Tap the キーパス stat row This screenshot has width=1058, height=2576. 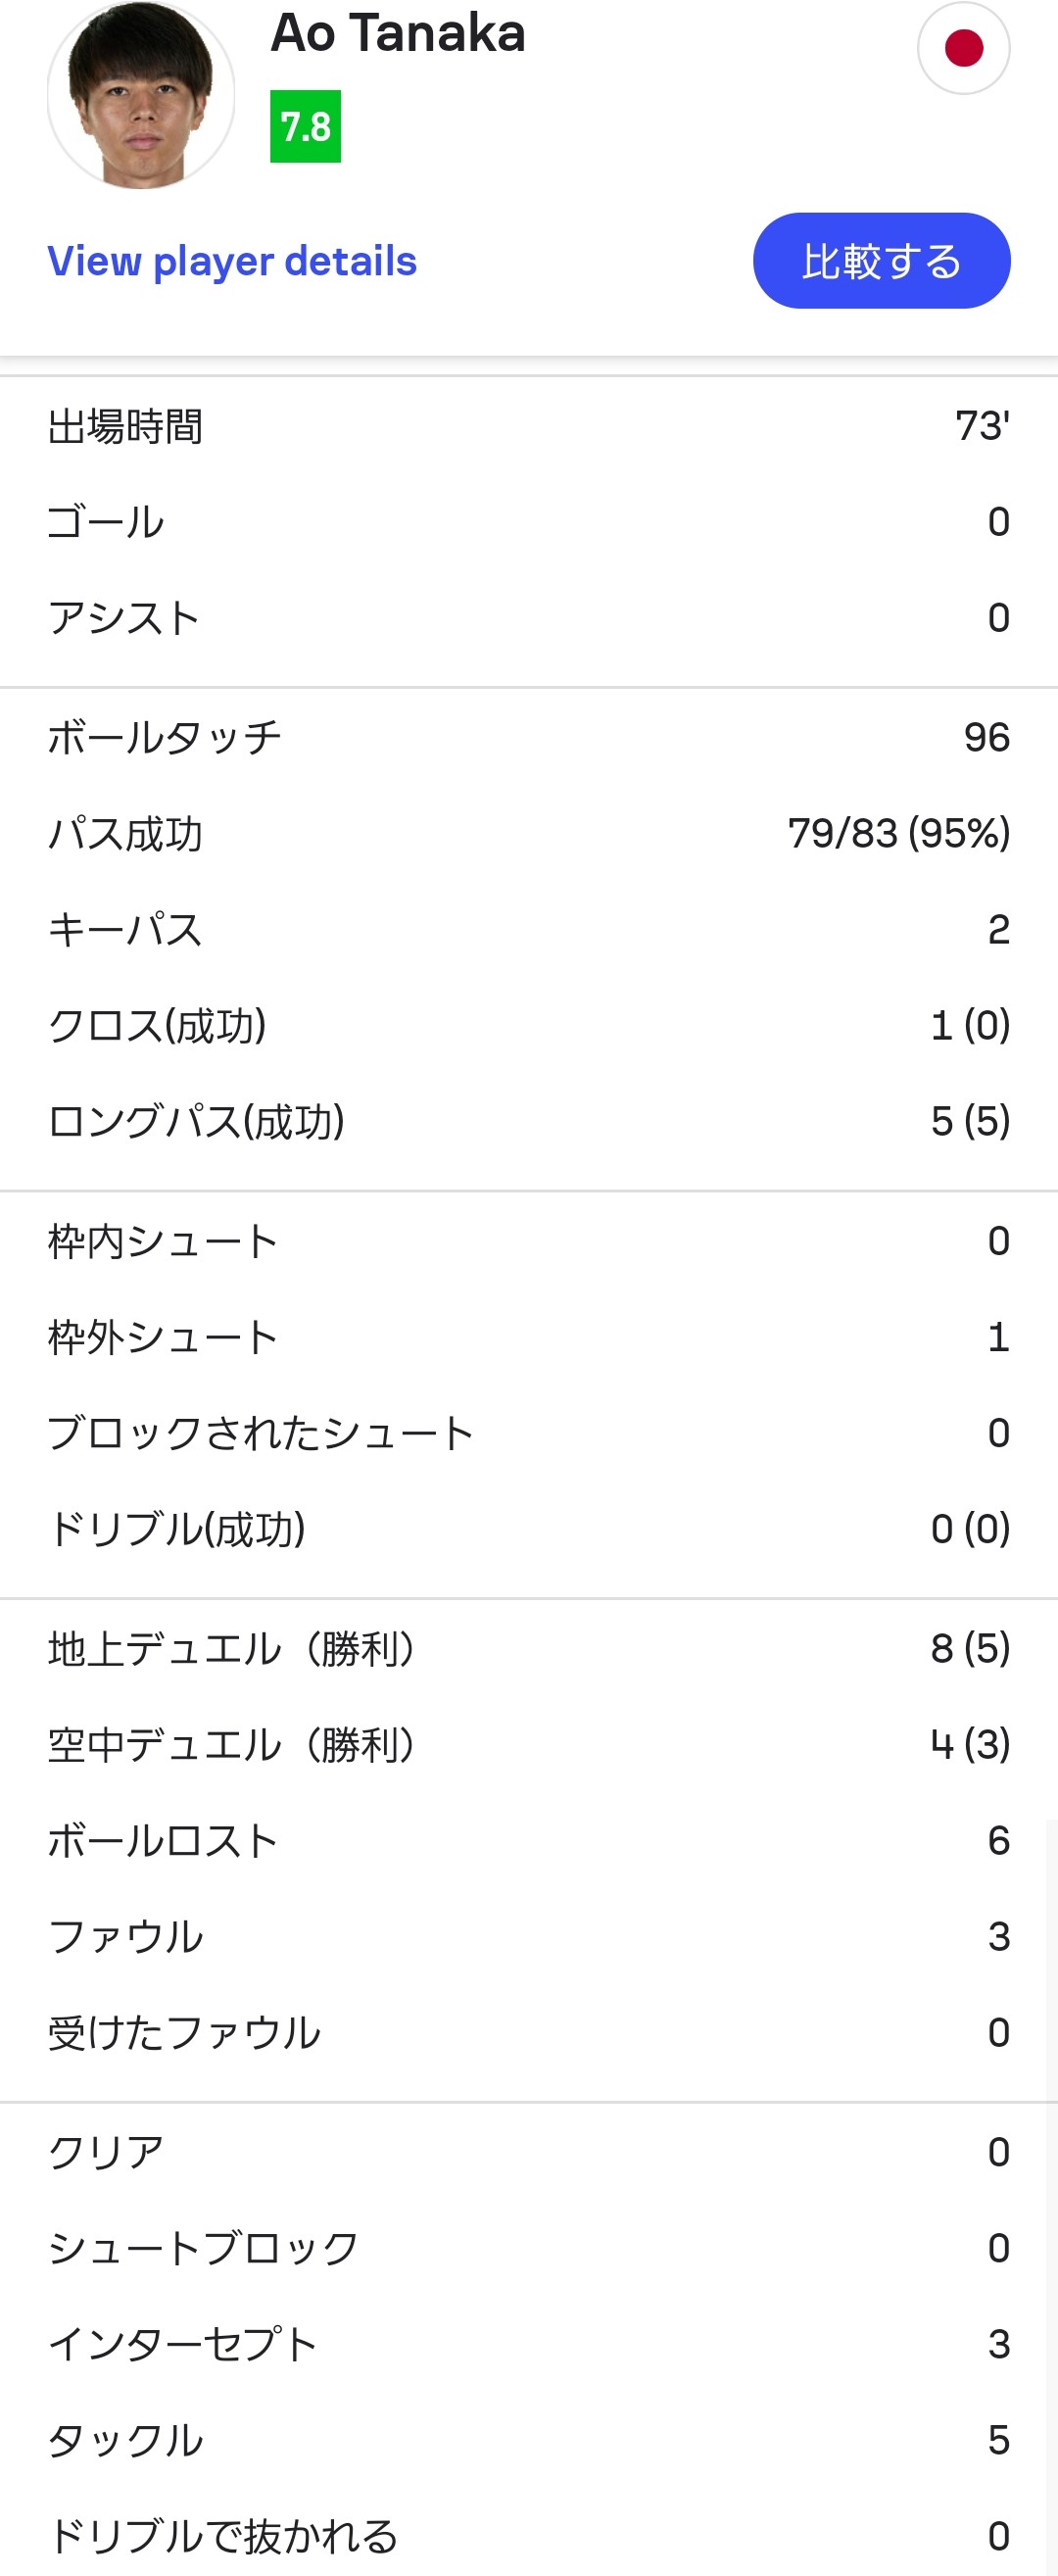click(x=528, y=930)
